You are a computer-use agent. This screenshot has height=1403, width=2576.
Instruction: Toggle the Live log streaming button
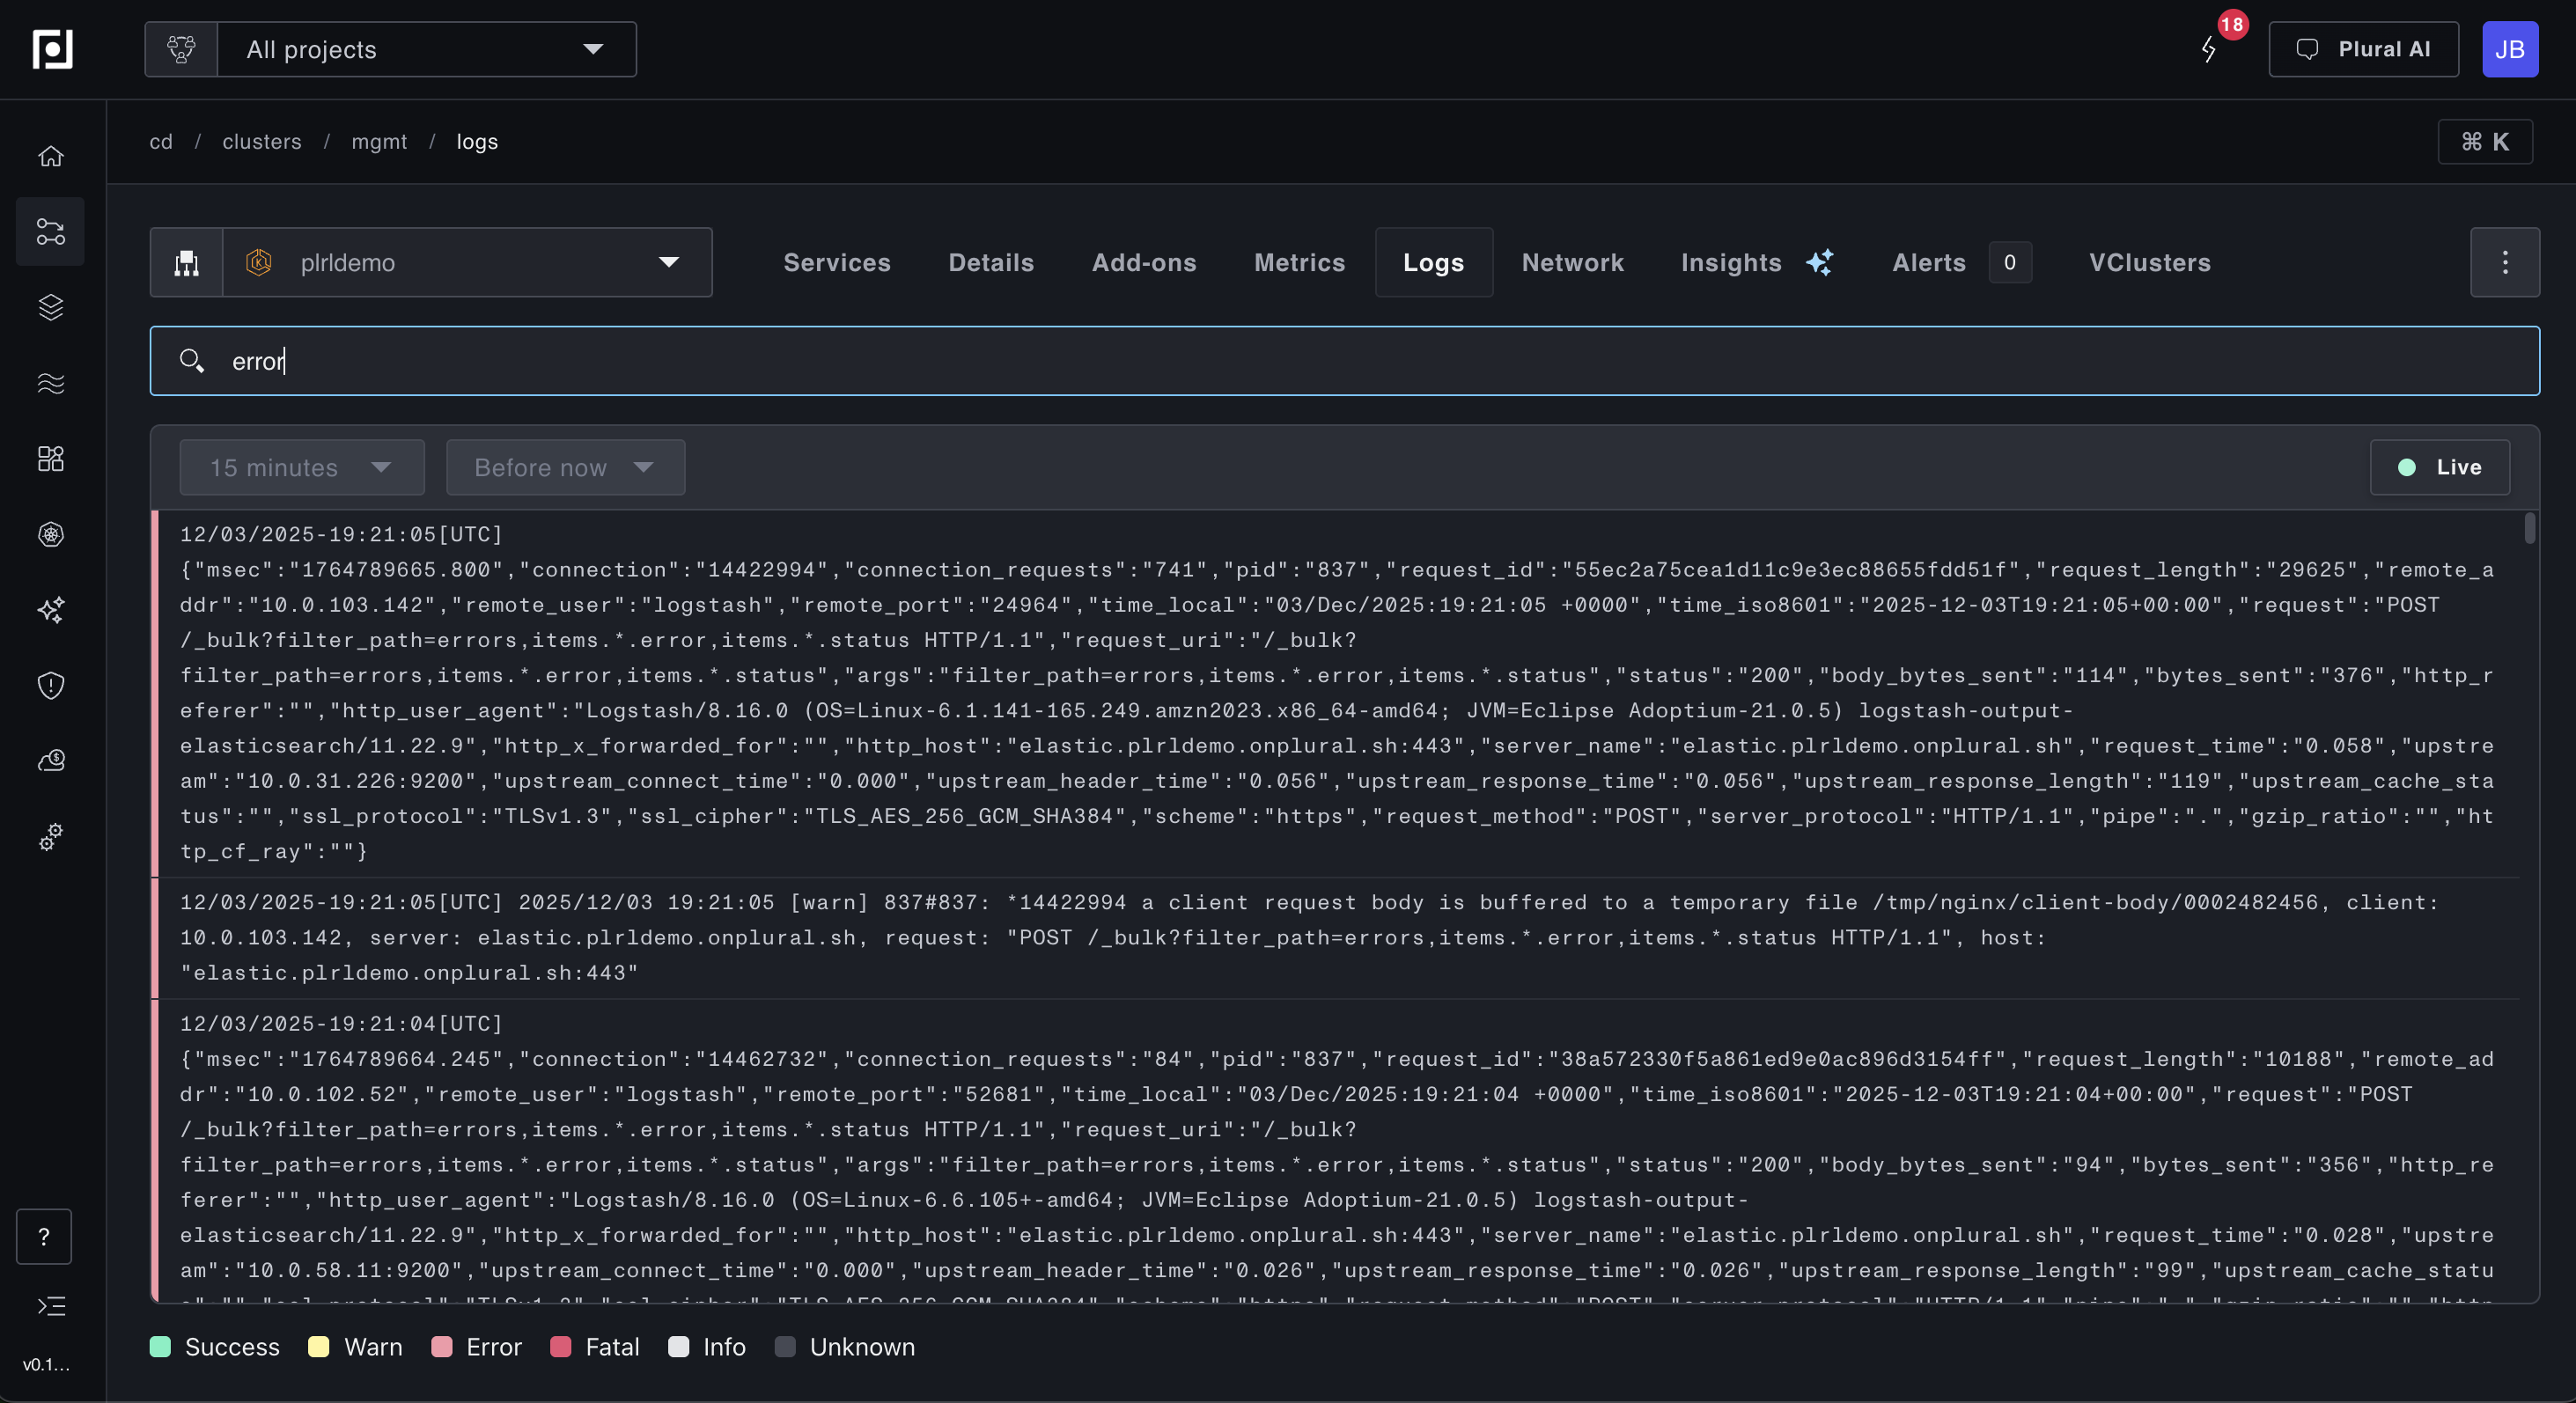coord(2439,467)
